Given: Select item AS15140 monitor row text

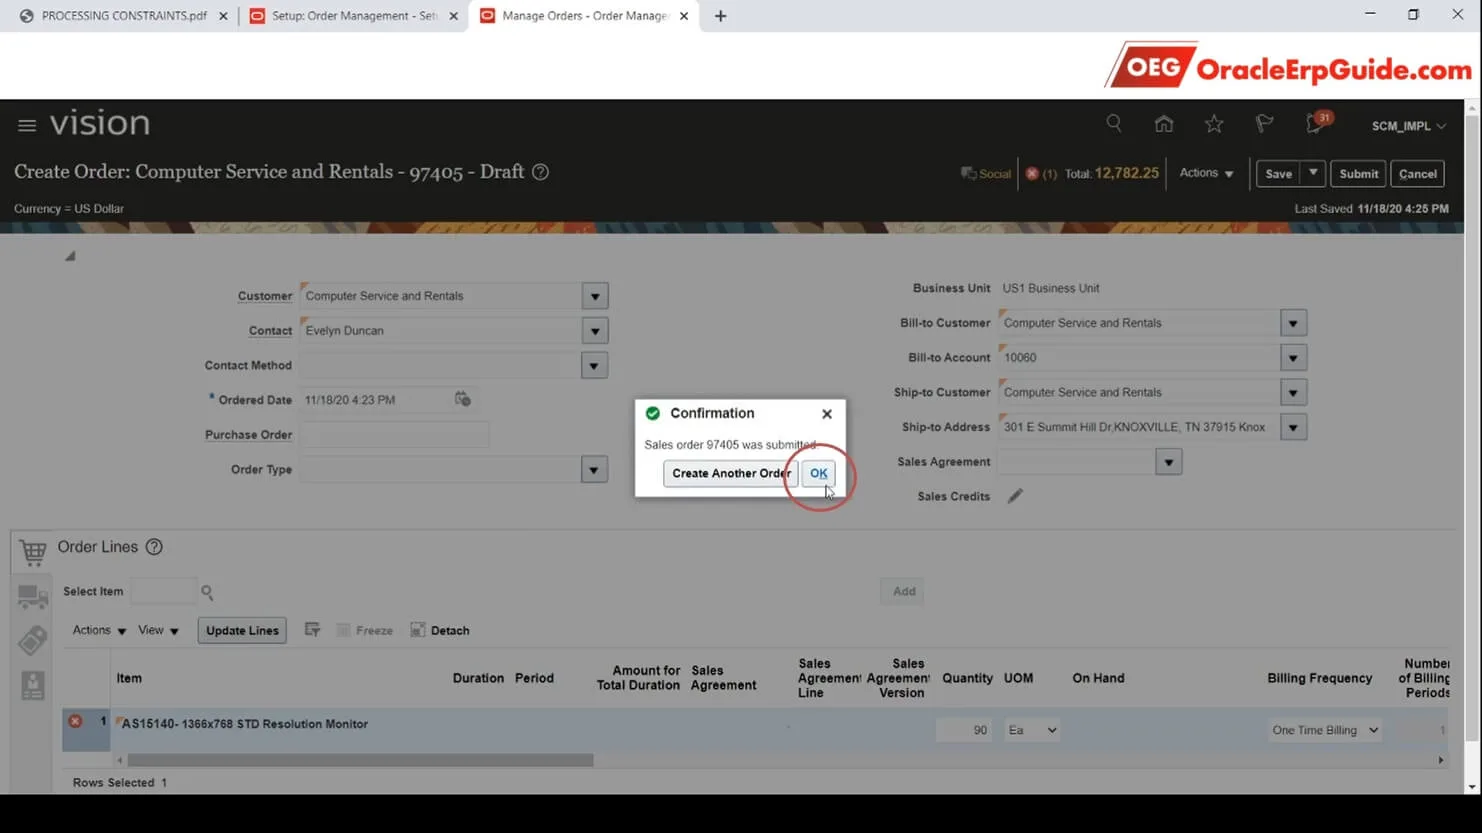Looking at the screenshot, I should click(x=245, y=724).
